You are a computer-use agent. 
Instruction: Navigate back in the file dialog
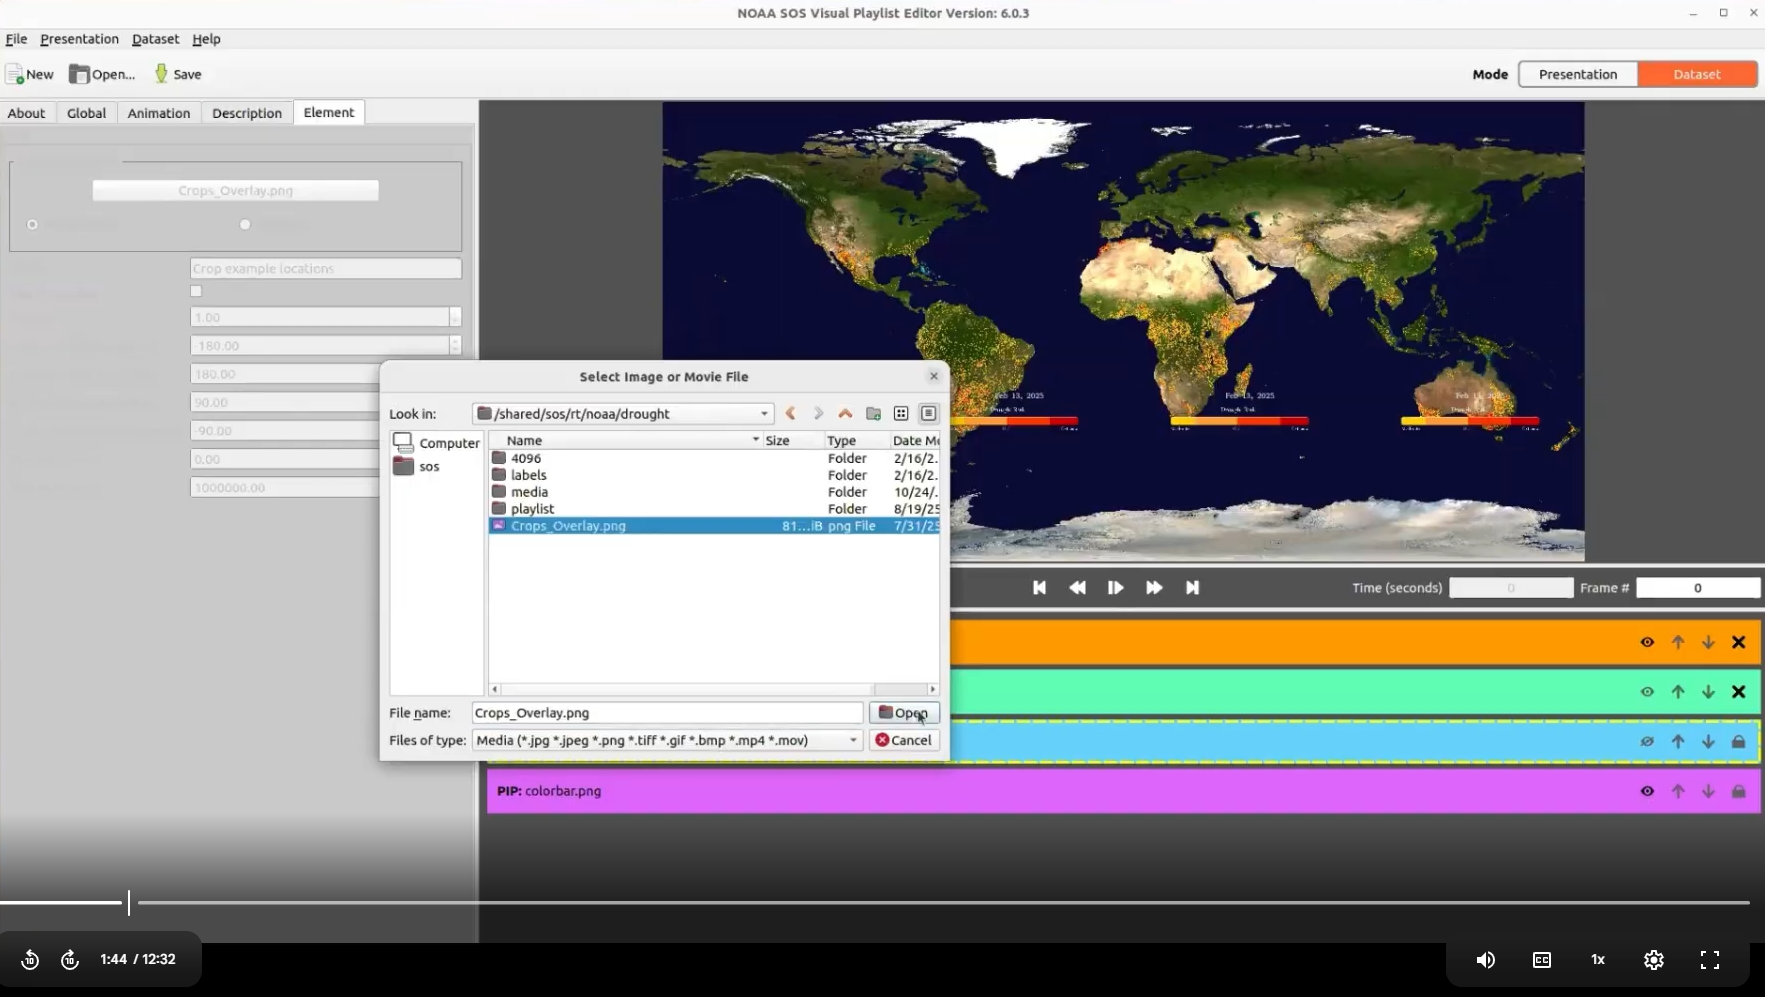pyautogui.click(x=790, y=414)
